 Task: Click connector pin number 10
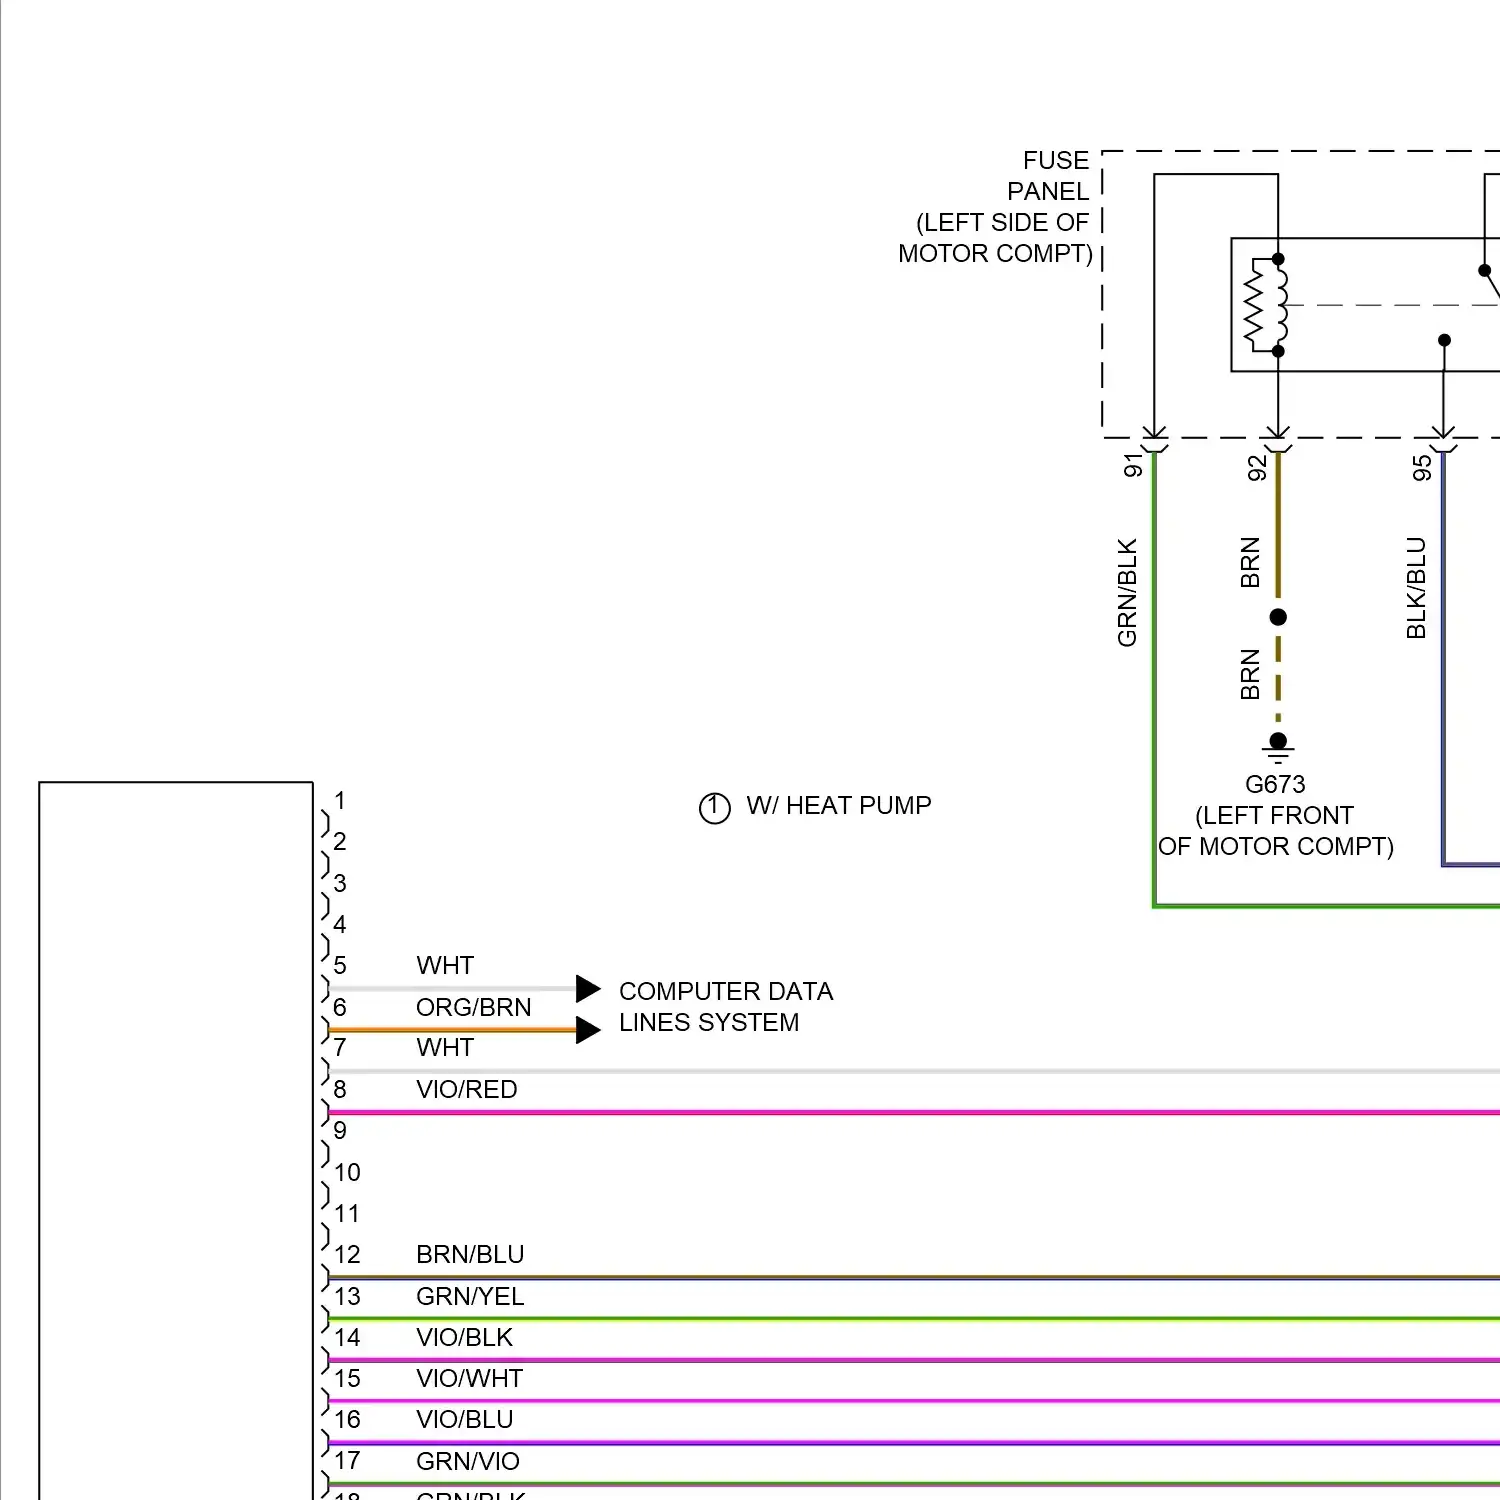347,1172
